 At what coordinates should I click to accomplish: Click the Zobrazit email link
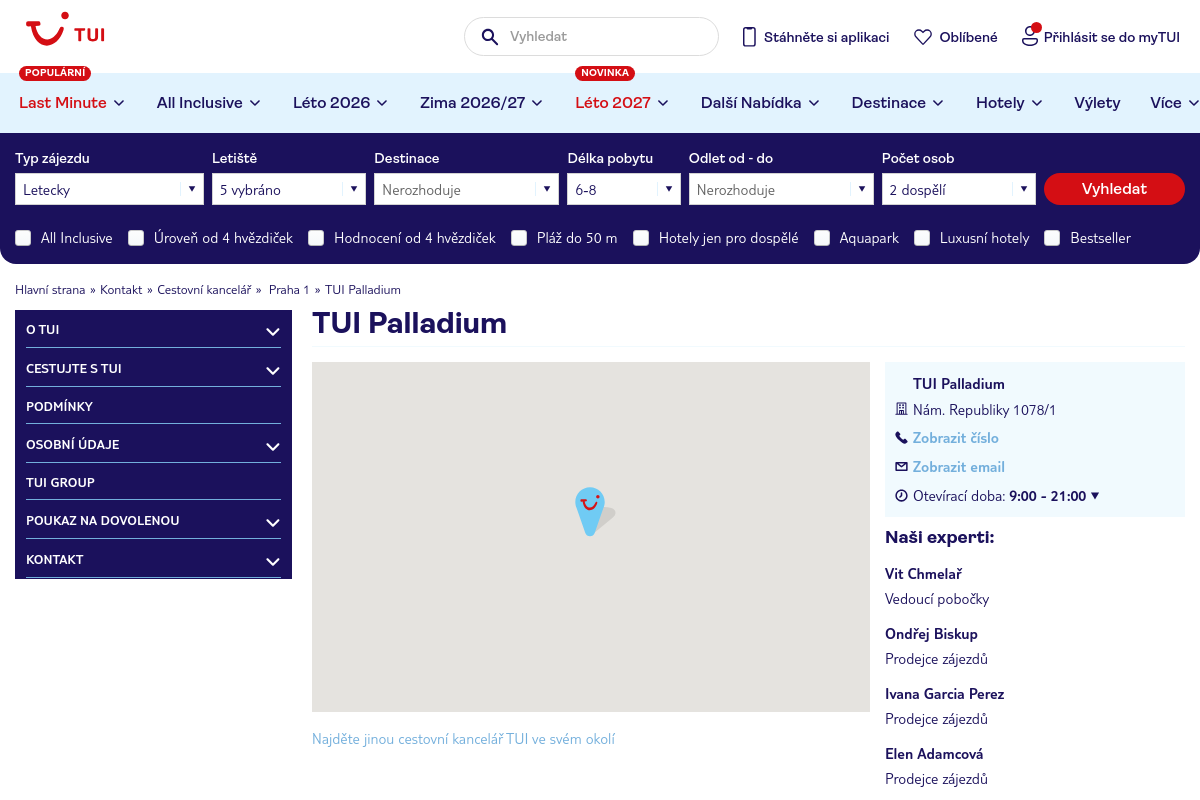(959, 467)
